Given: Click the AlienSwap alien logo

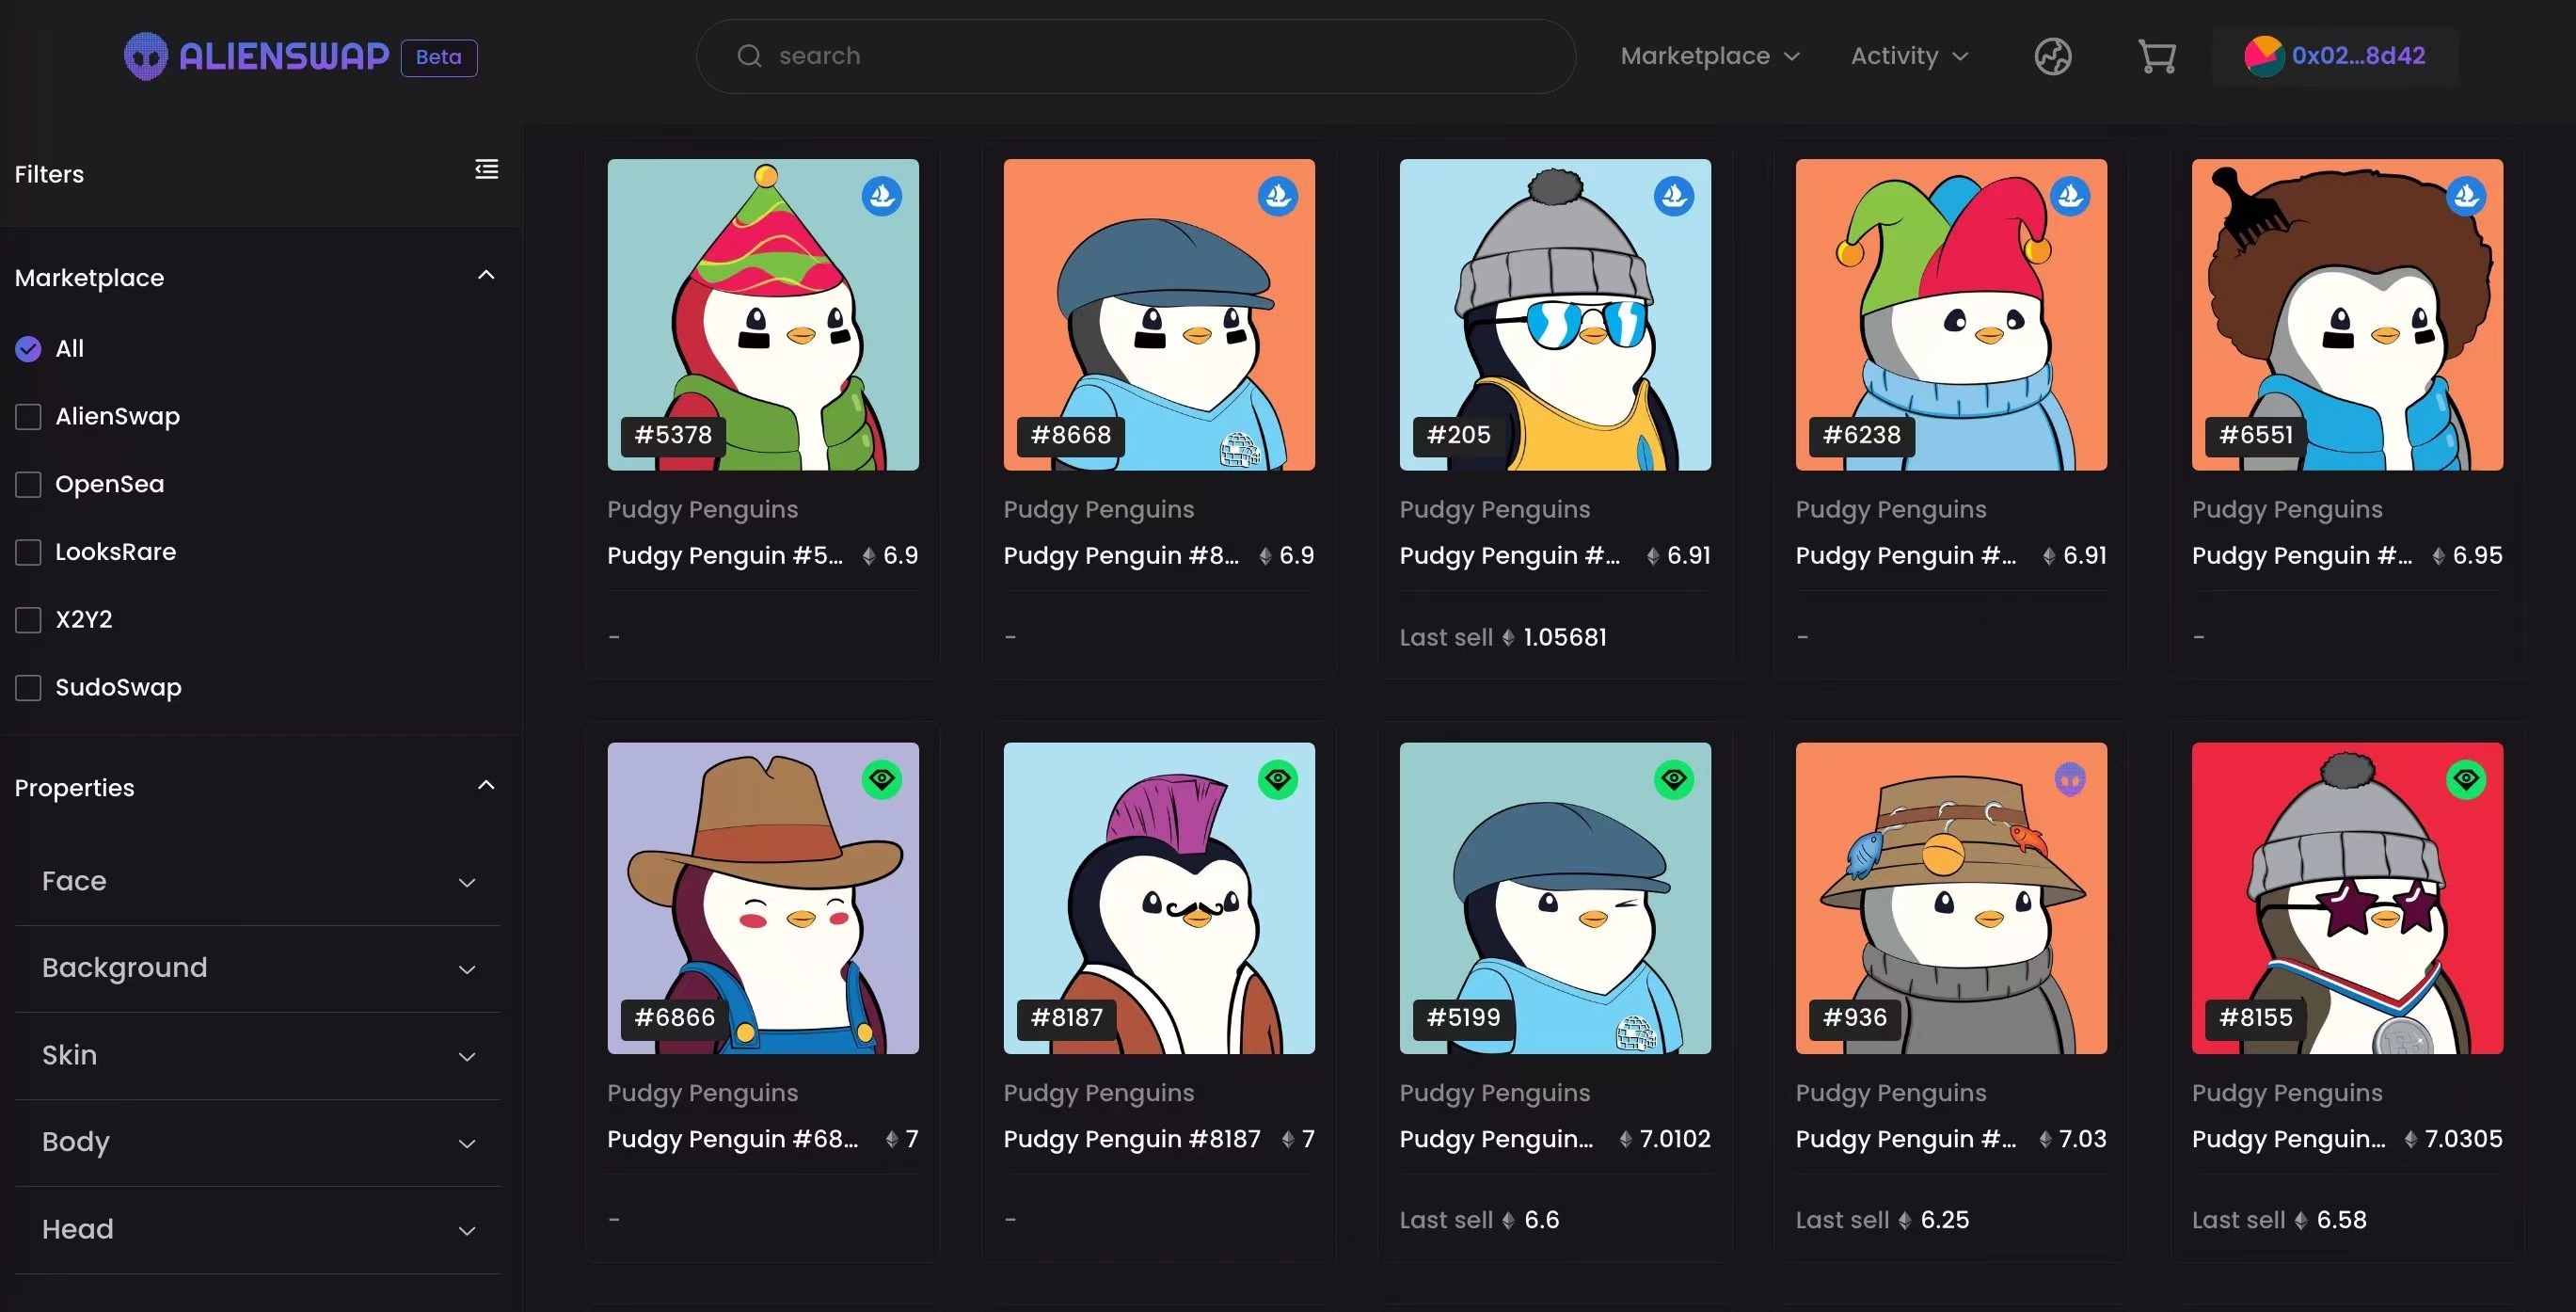Looking at the screenshot, I should coord(146,56).
